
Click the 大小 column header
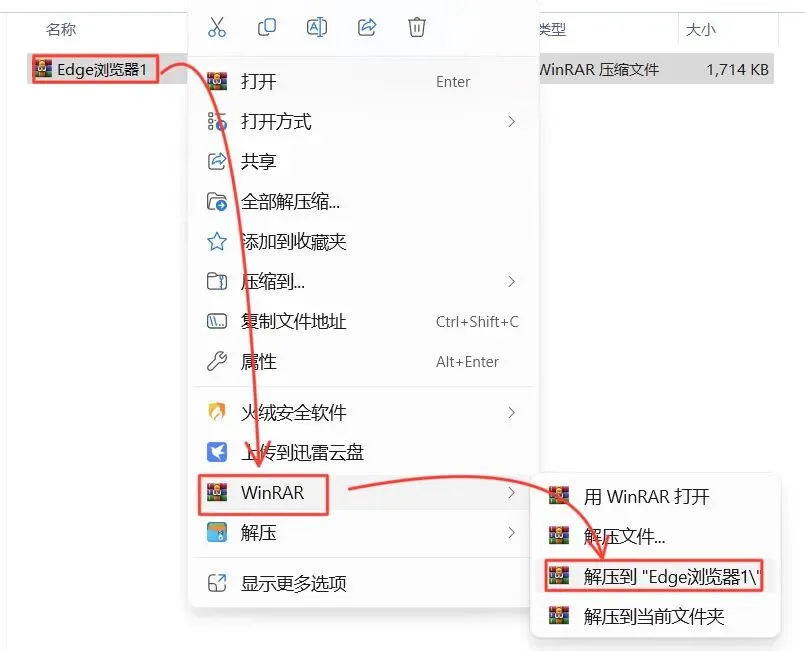(x=701, y=29)
